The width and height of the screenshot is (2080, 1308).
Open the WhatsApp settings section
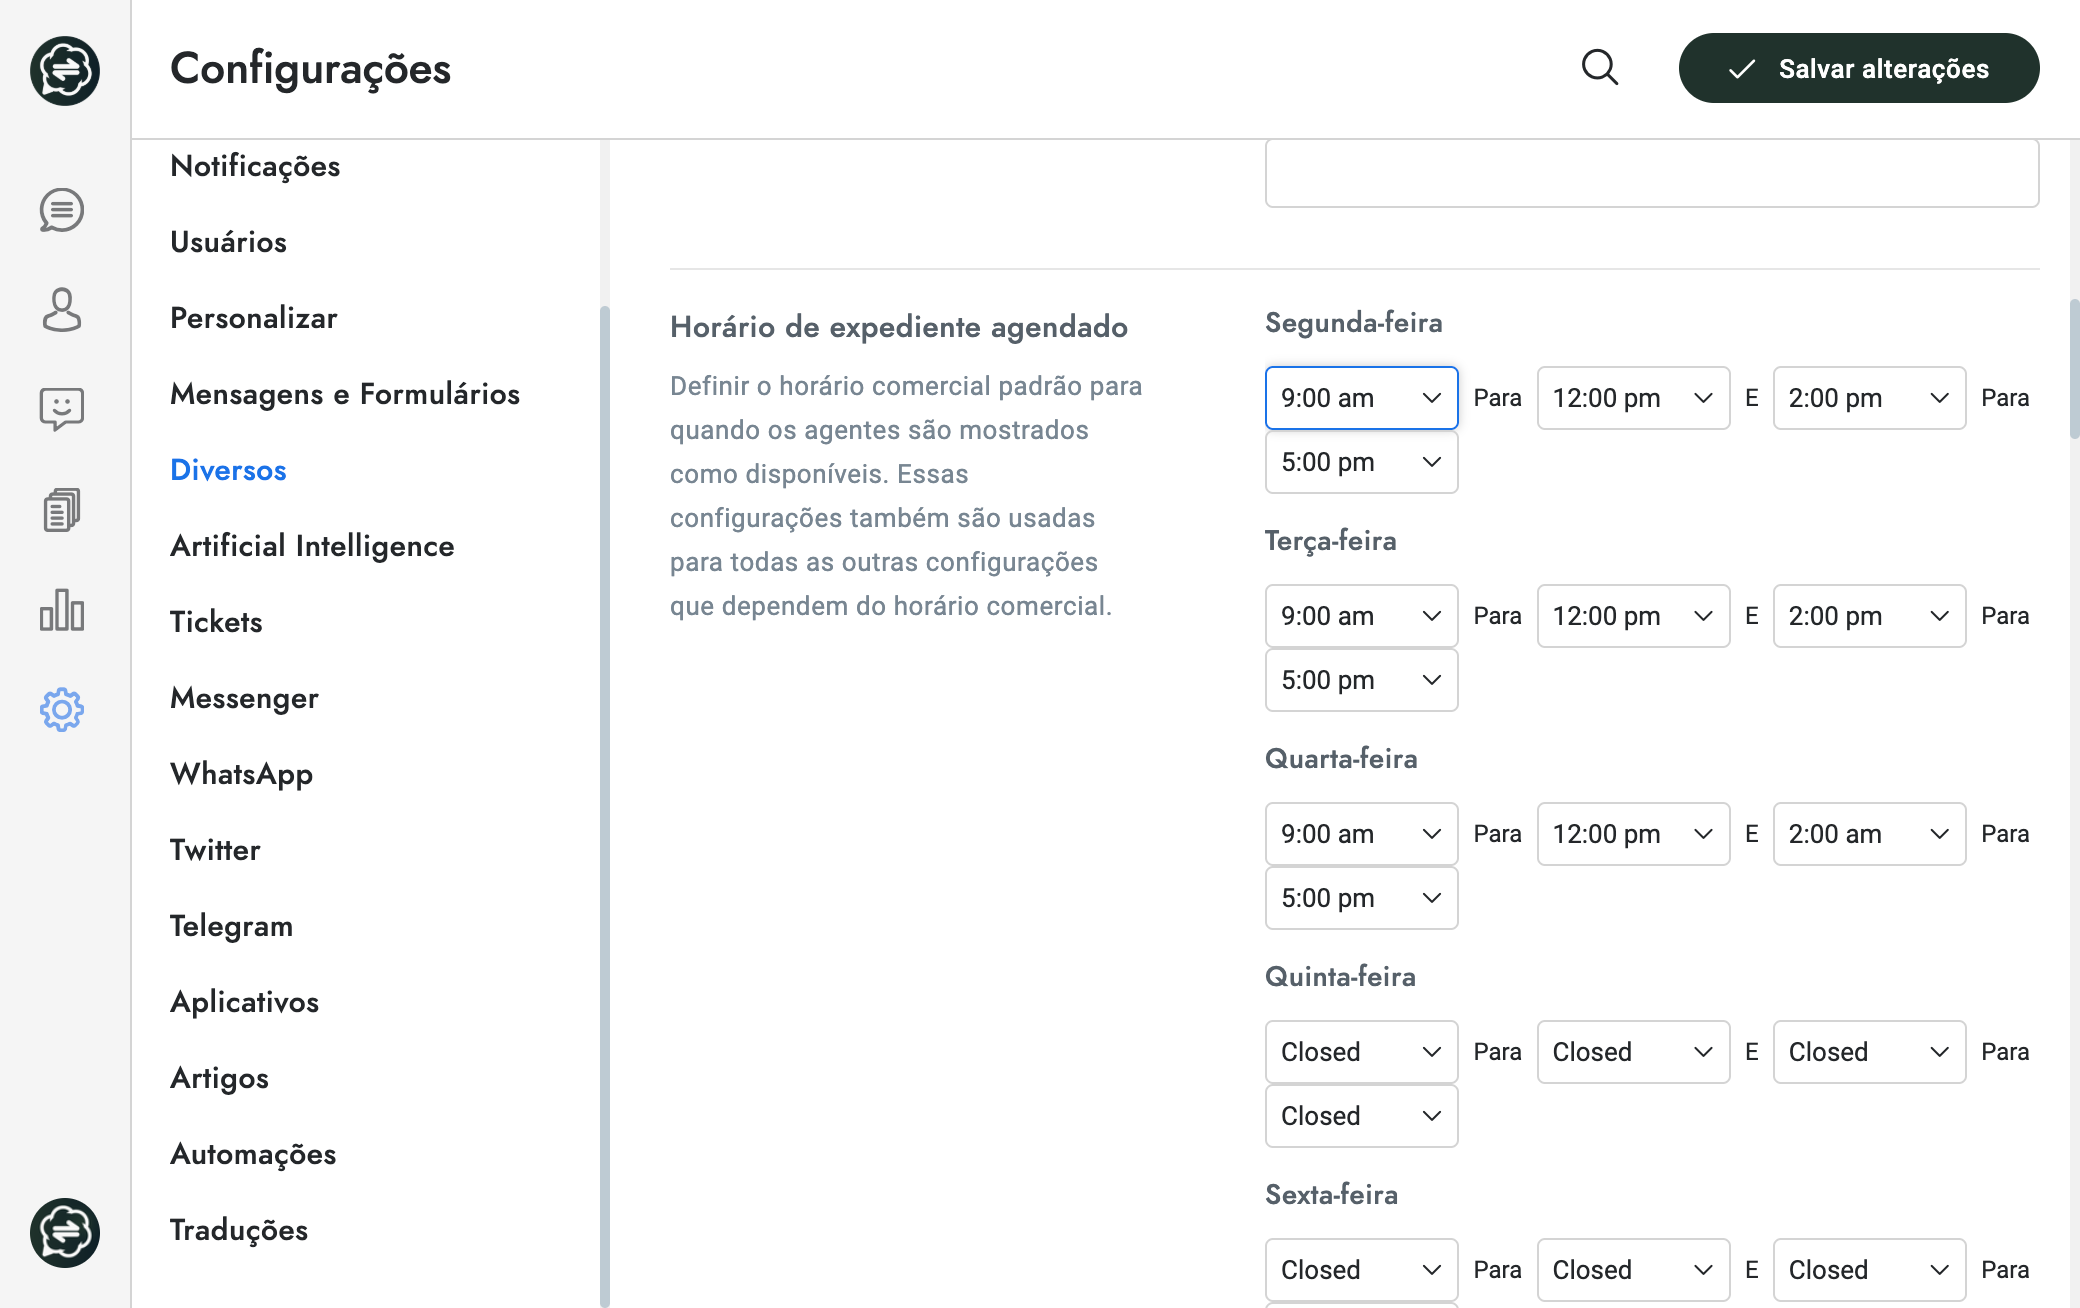coord(241,774)
